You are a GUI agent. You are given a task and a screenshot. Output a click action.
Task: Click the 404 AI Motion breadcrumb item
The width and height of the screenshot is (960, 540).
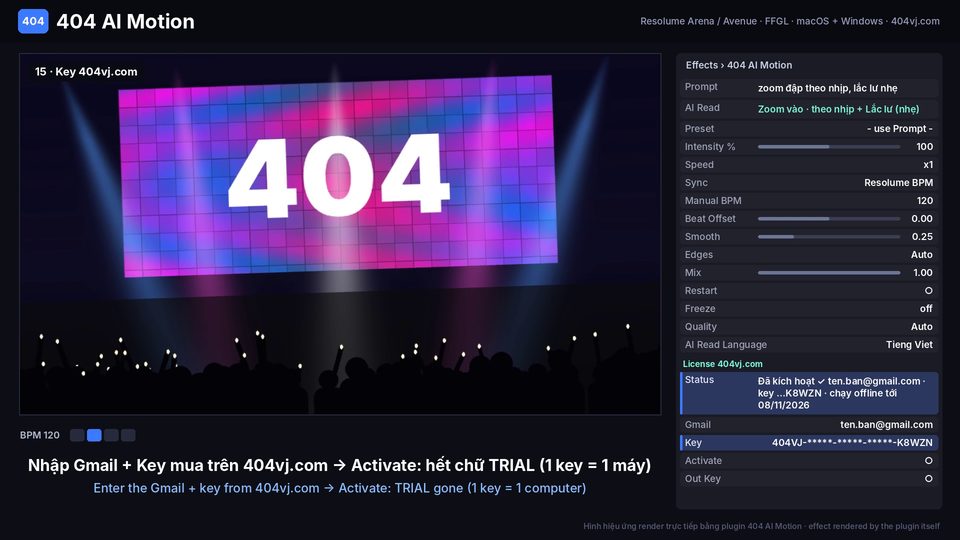tap(759, 65)
